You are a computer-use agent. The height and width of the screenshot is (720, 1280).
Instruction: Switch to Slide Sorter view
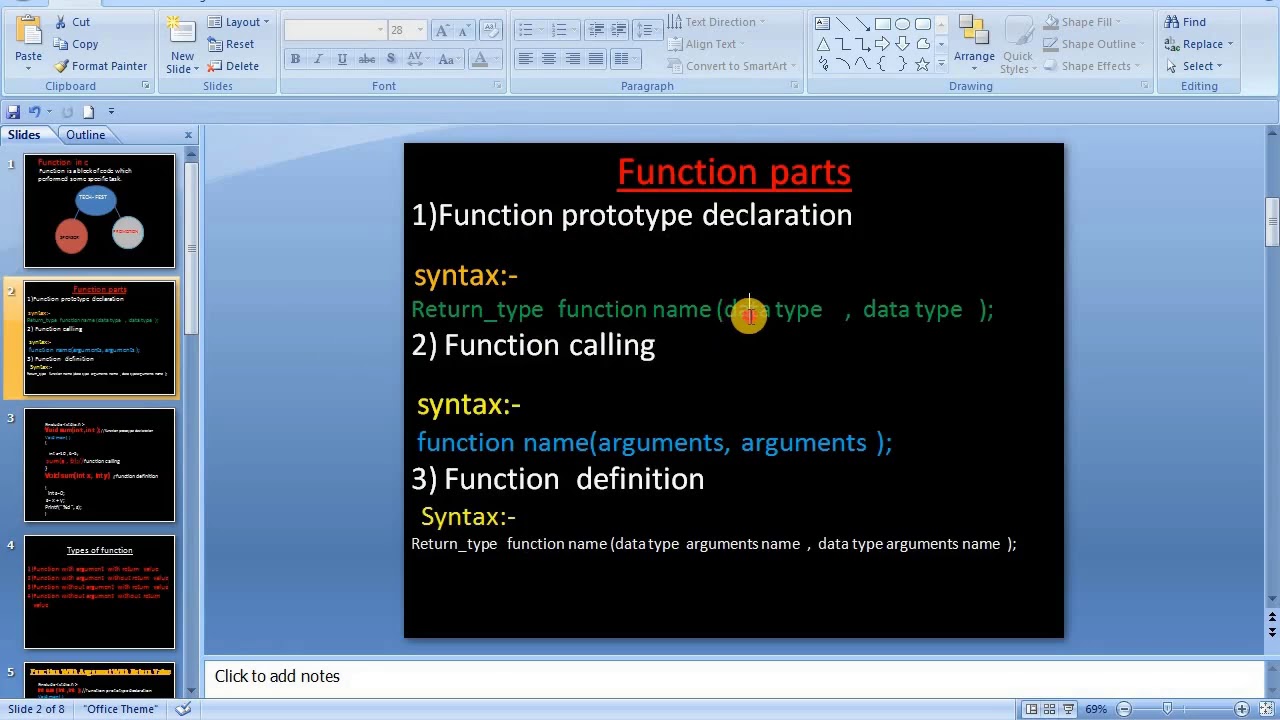click(x=1049, y=709)
